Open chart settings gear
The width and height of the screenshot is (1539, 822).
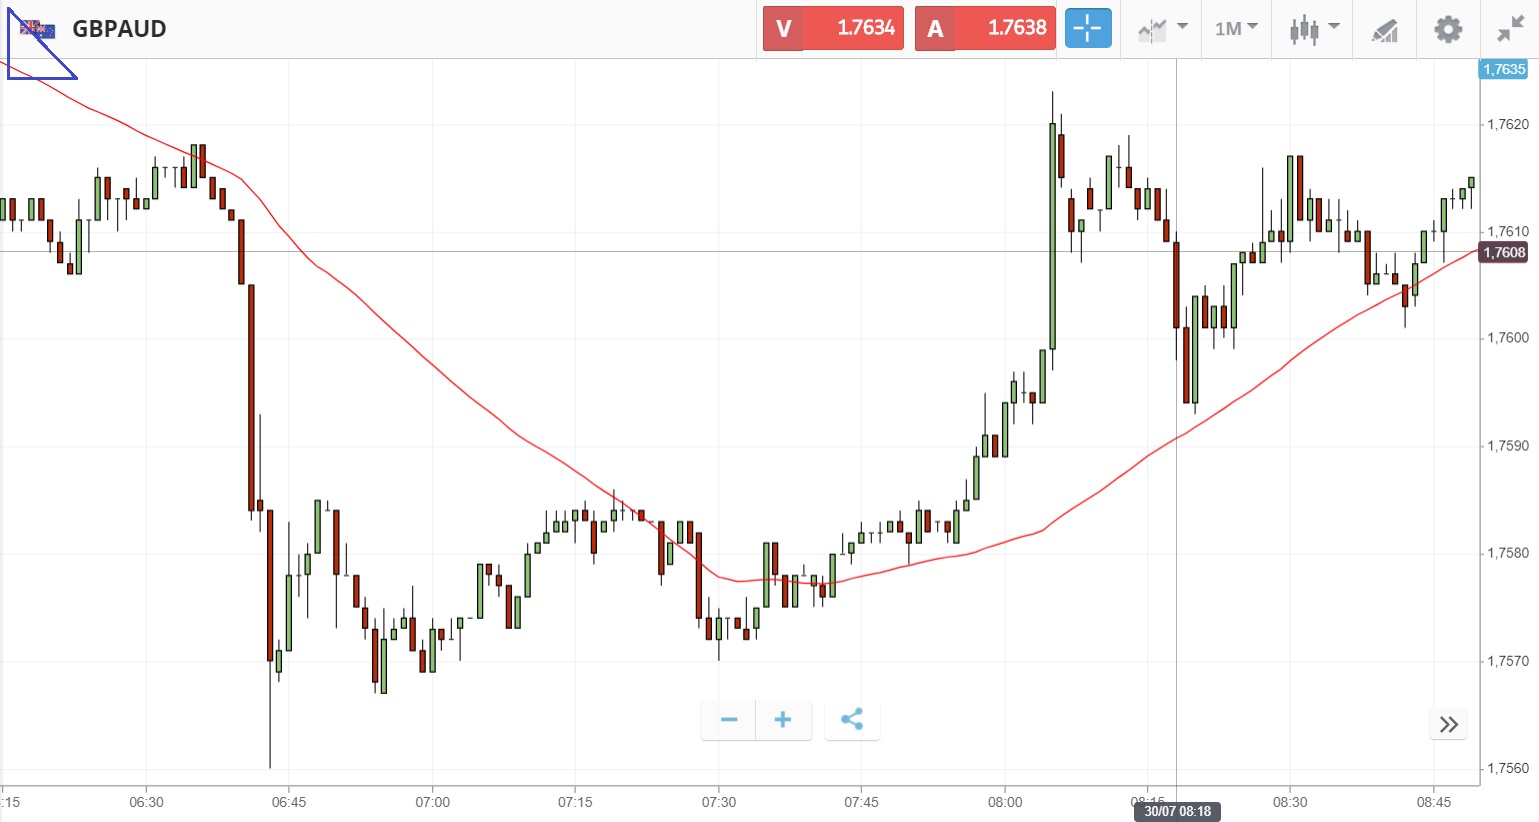point(1447,29)
